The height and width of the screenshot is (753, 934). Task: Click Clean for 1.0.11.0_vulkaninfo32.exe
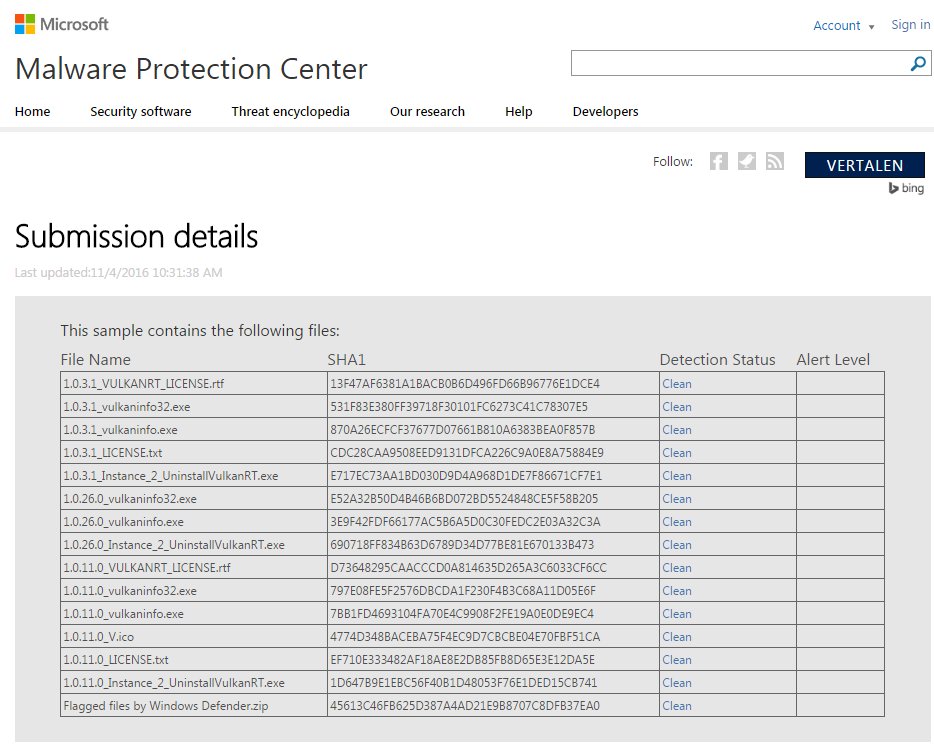point(677,591)
